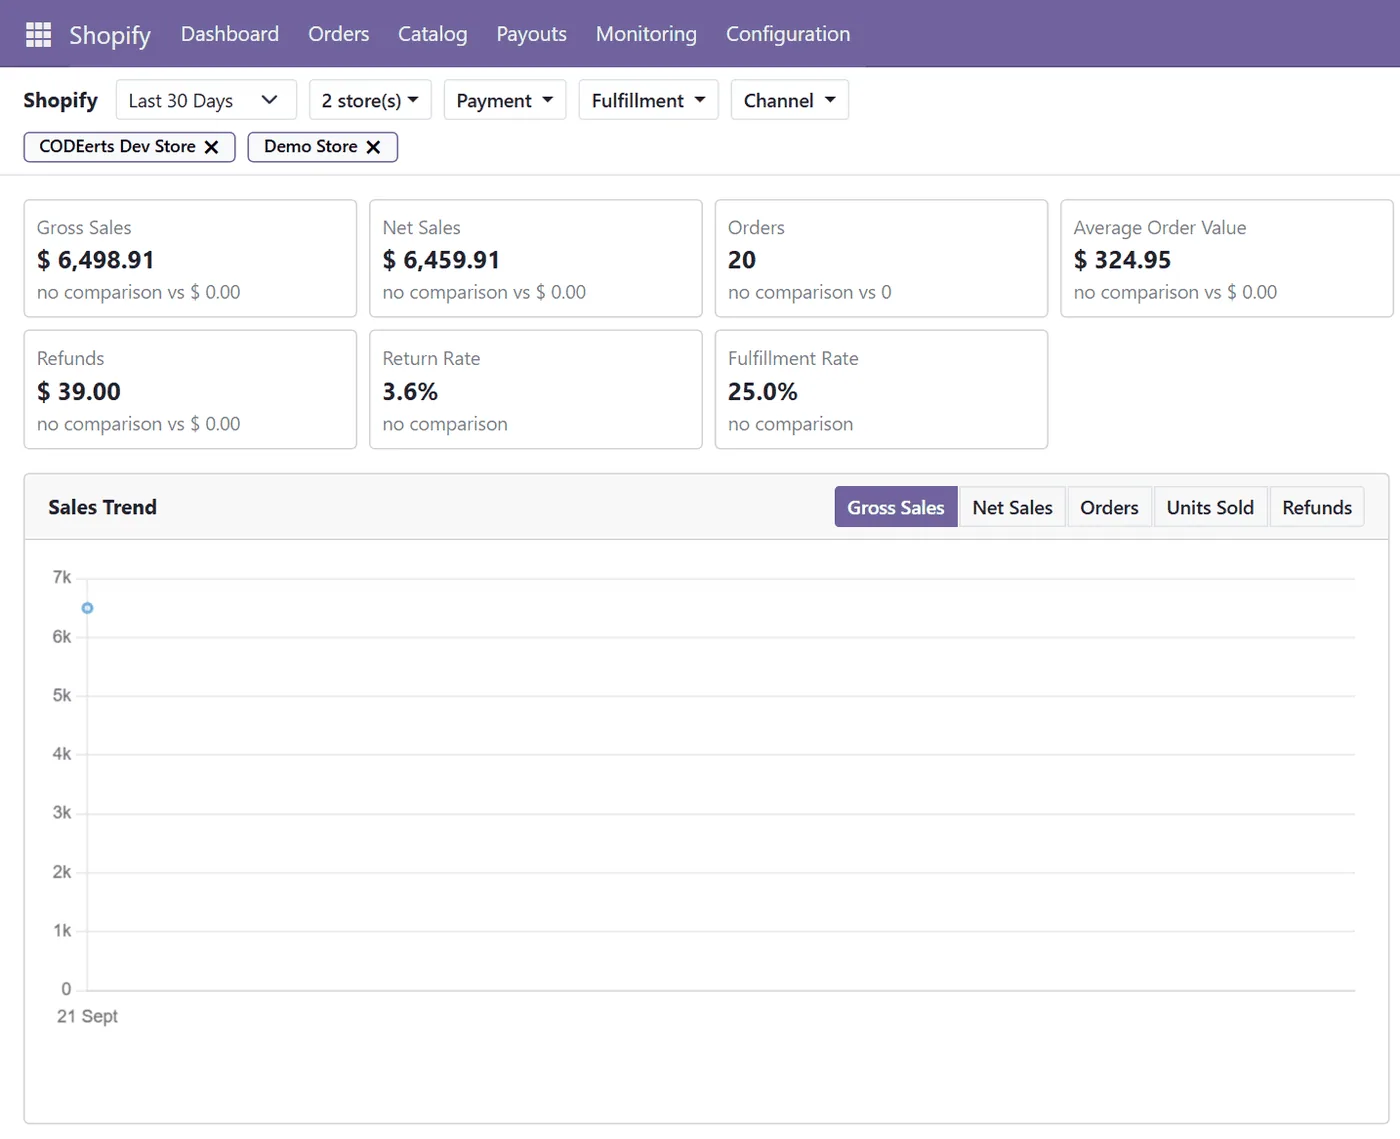Image resolution: width=1400 pixels, height=1139 pixels.
Task: Expand the Fulfillment filter dropdown
Action: pos(648,100)
